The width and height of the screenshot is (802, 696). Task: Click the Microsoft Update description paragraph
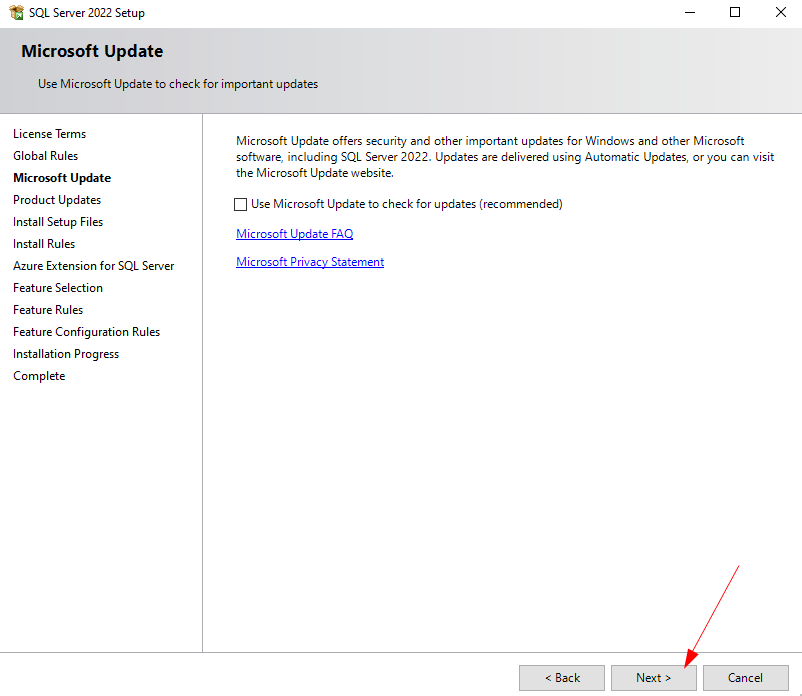(505, 157)
